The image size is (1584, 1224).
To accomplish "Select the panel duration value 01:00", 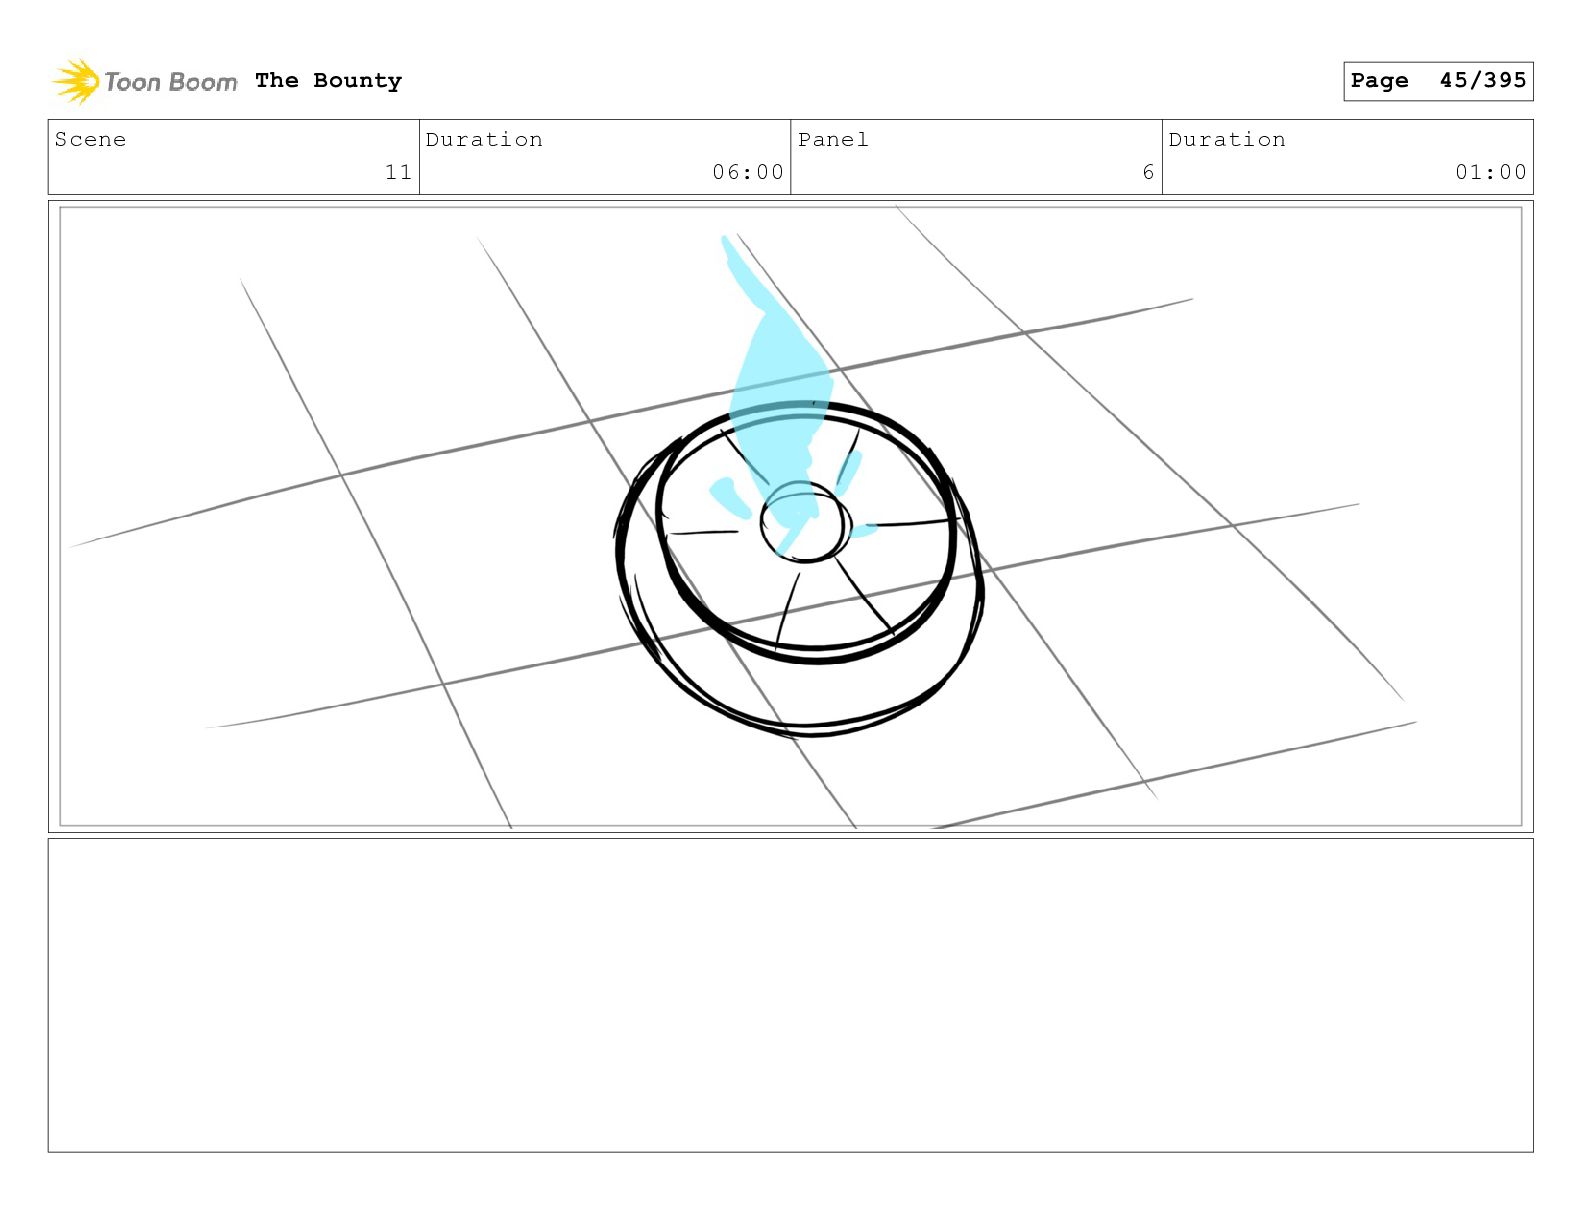I will coord(1491,172).
